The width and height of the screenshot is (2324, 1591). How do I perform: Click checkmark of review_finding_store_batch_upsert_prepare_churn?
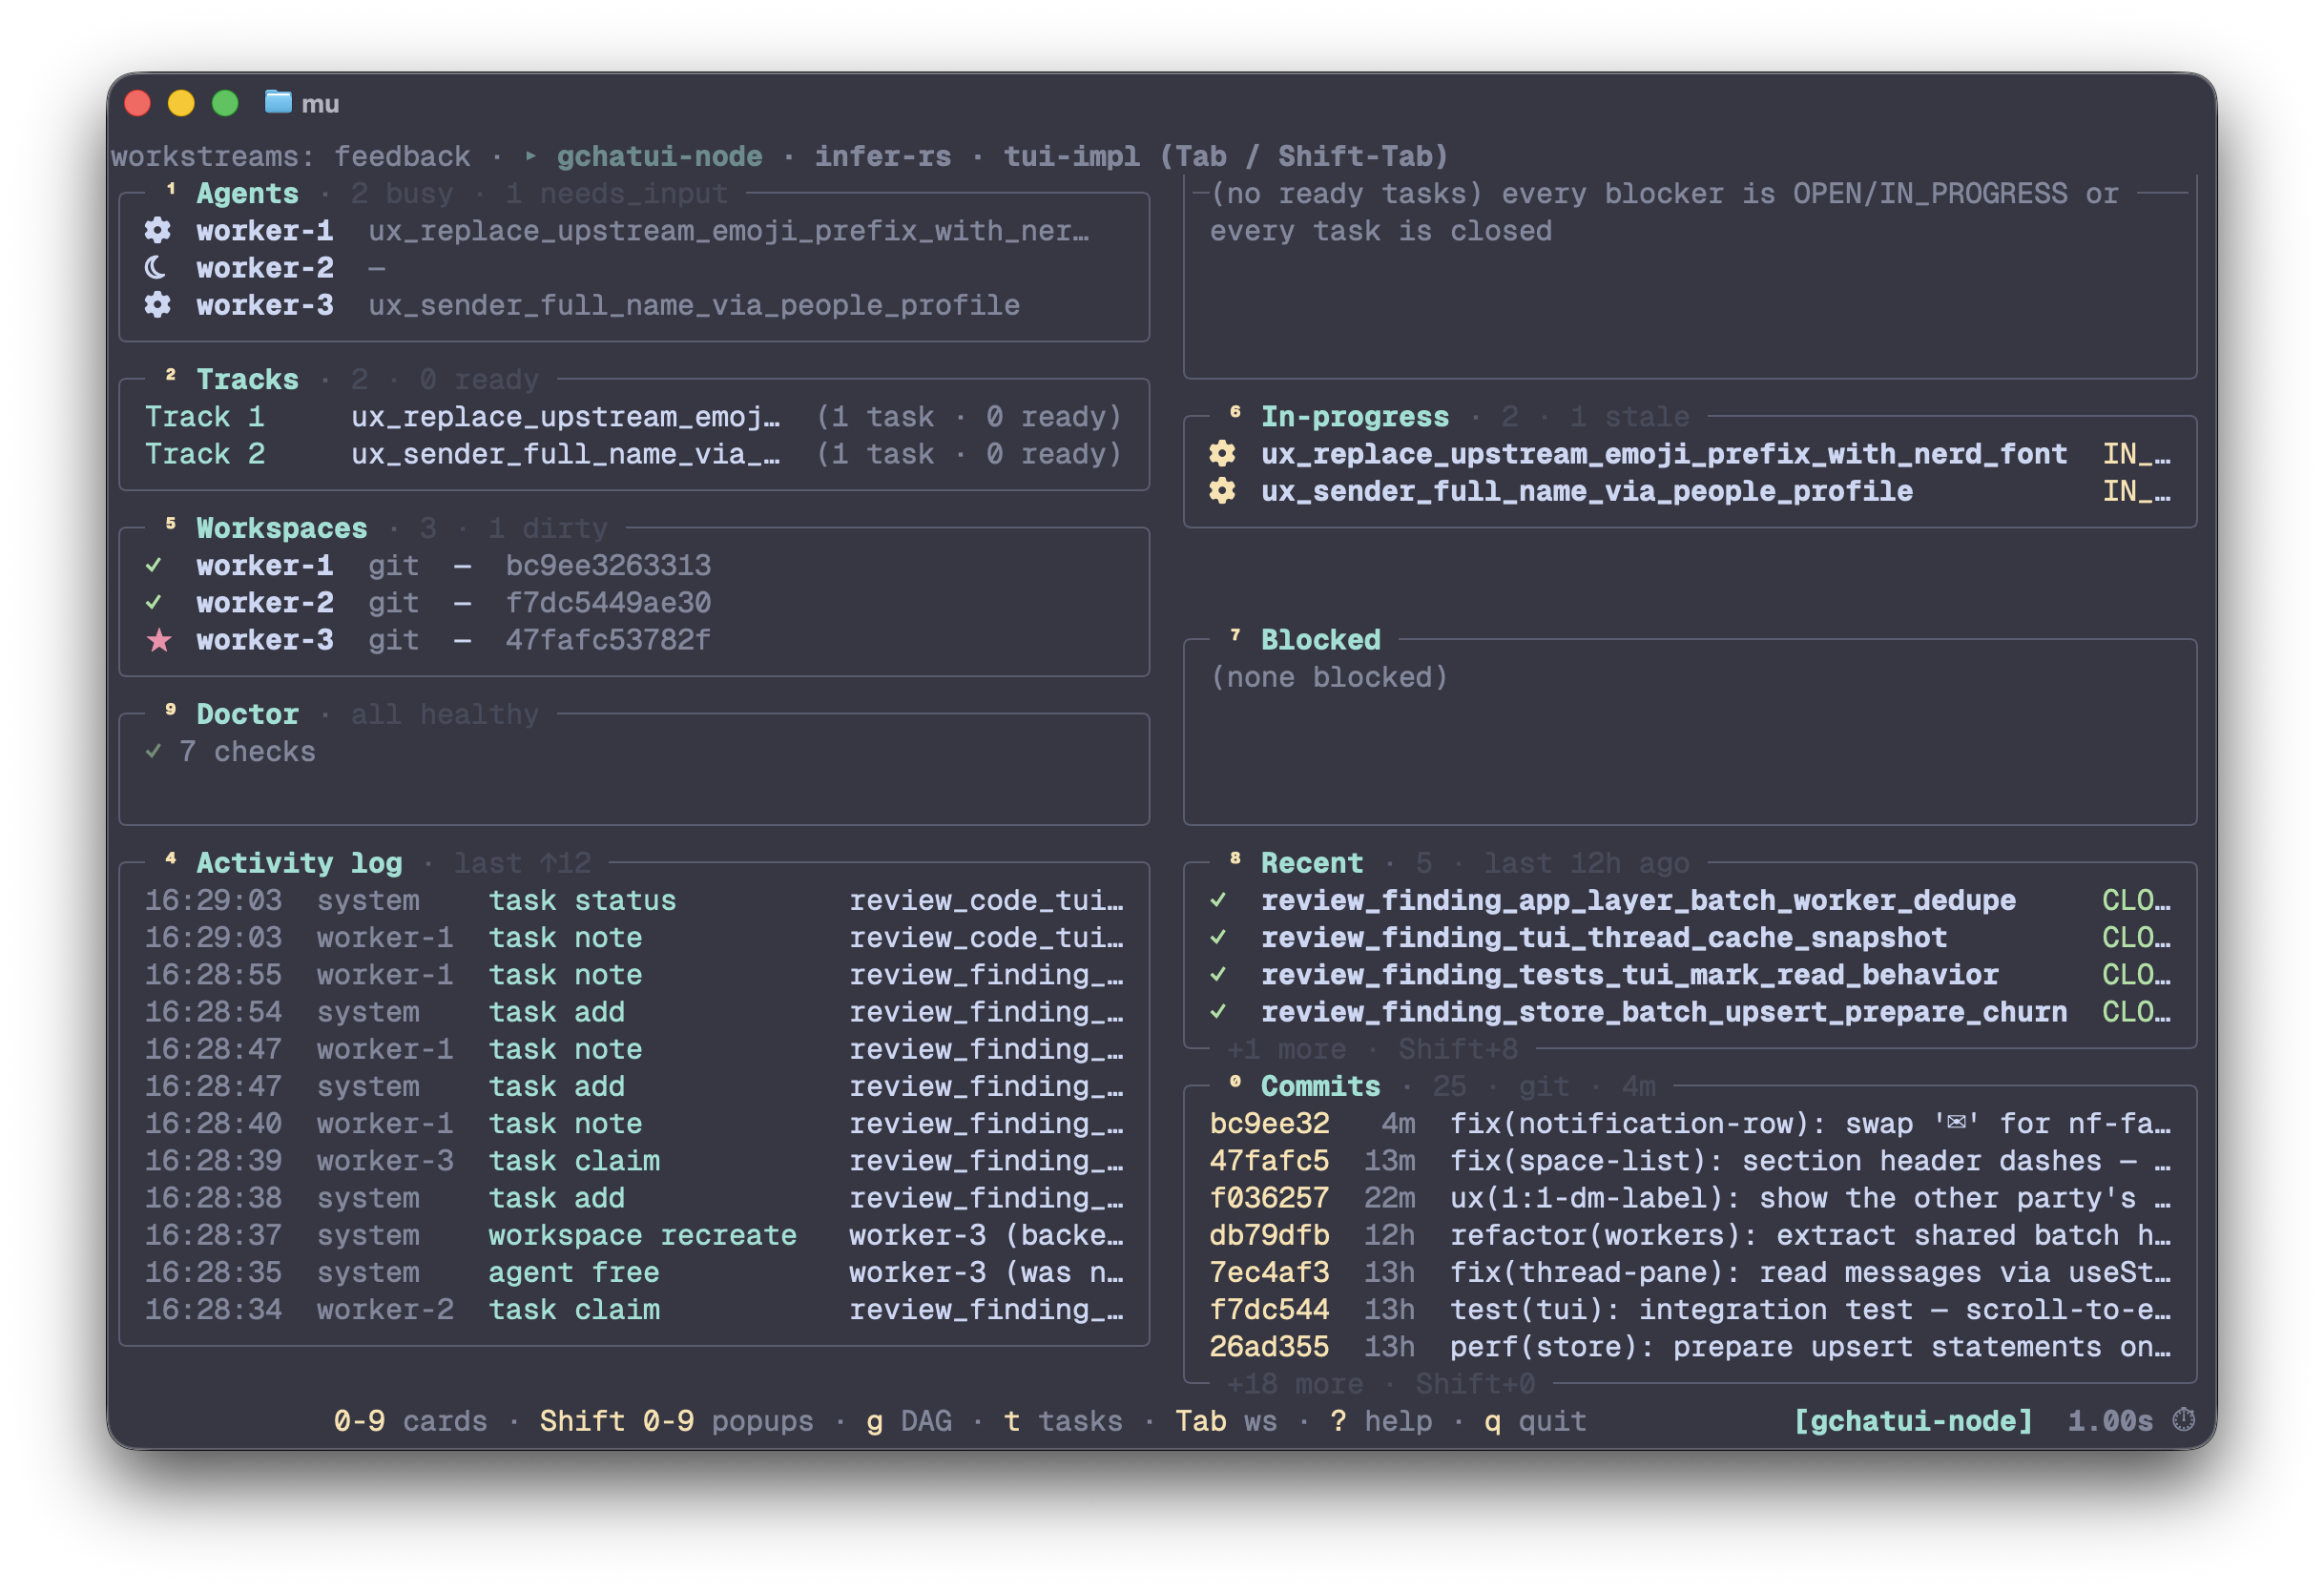[1218, 1012]
